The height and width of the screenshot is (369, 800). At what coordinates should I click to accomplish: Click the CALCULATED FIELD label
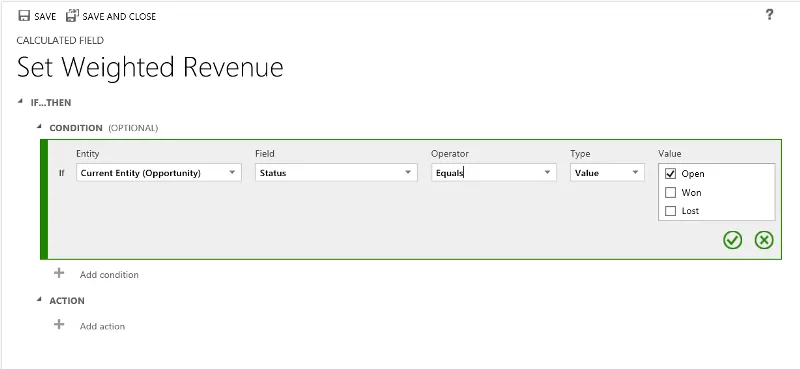click(x=60, y=40)
